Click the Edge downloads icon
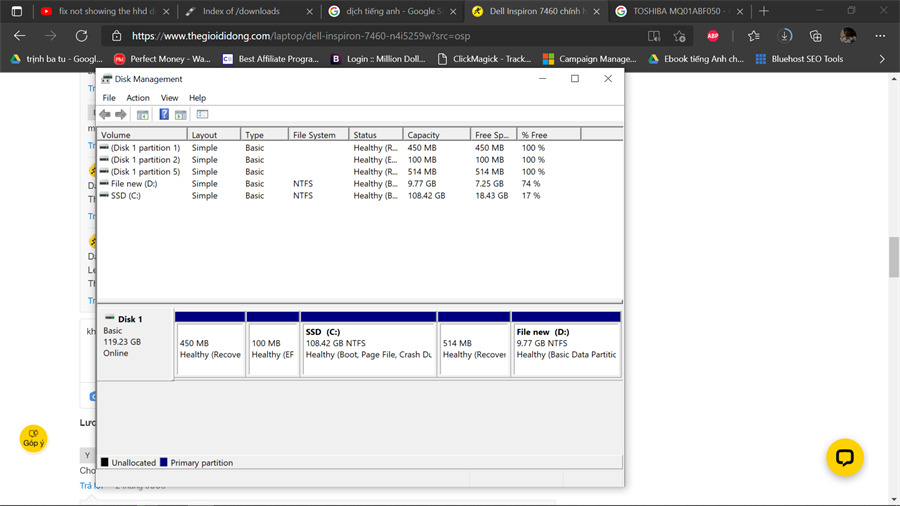The height and width of the screenshot is (506, 900). tap(785, 36)
